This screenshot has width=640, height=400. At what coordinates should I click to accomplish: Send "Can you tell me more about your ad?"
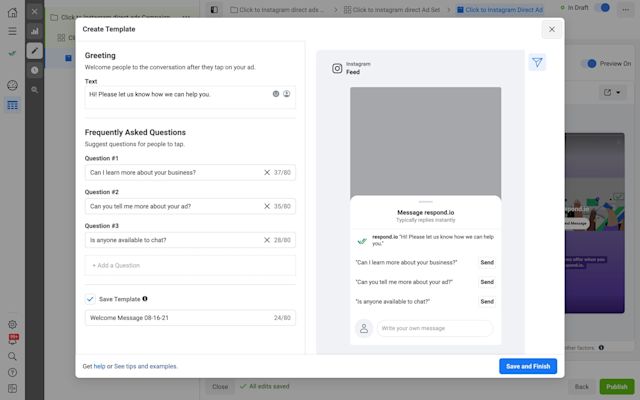click(487, 282)
